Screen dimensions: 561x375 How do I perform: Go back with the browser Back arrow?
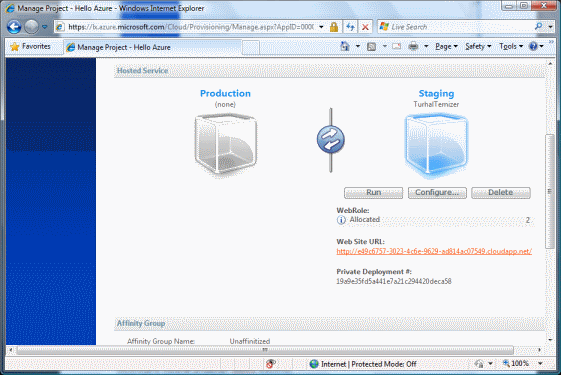click(14, 27)
